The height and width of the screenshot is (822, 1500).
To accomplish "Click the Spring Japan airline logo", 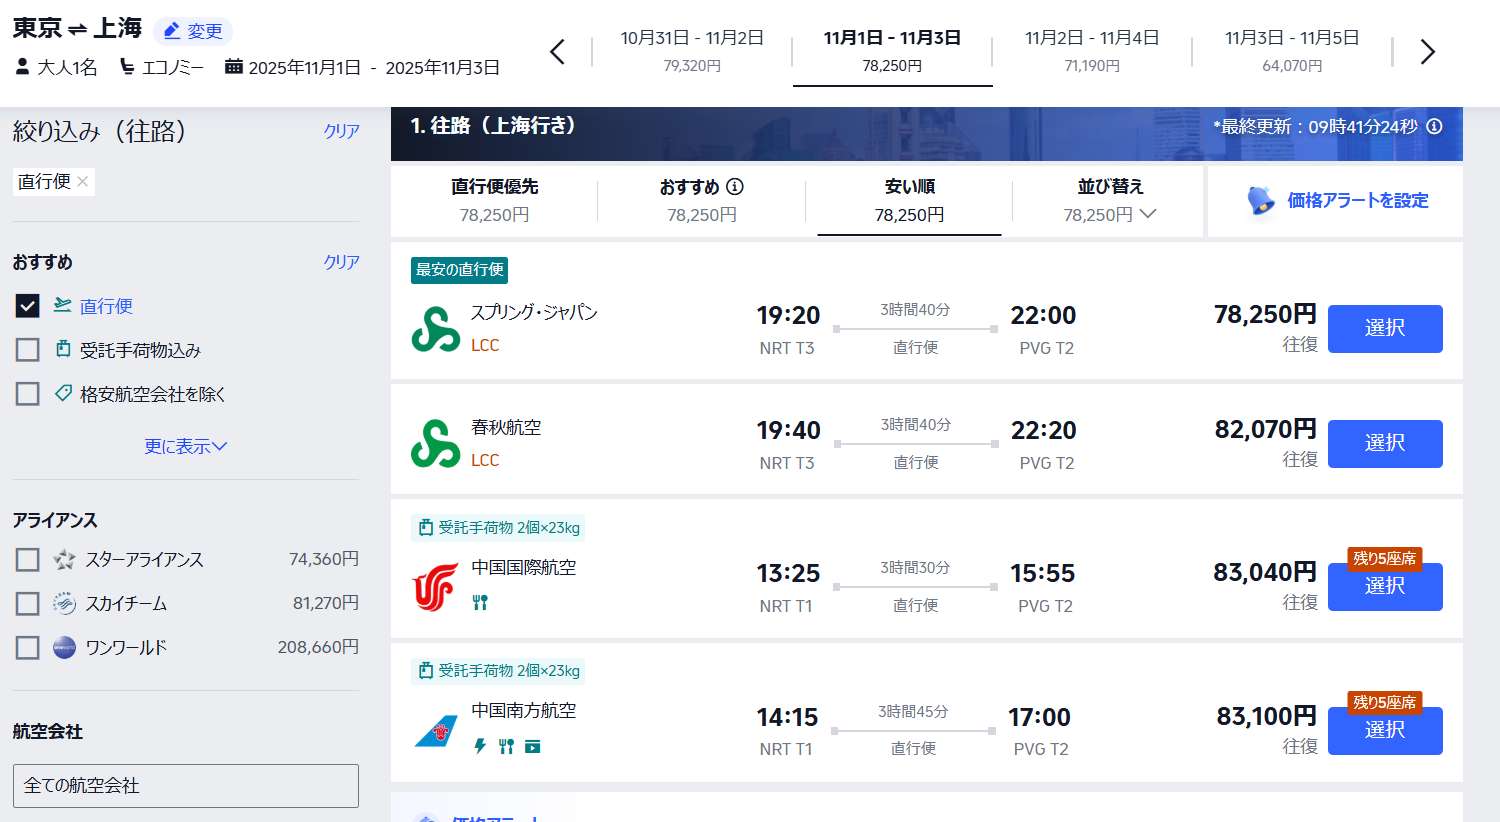I will [x=435, y=329].
